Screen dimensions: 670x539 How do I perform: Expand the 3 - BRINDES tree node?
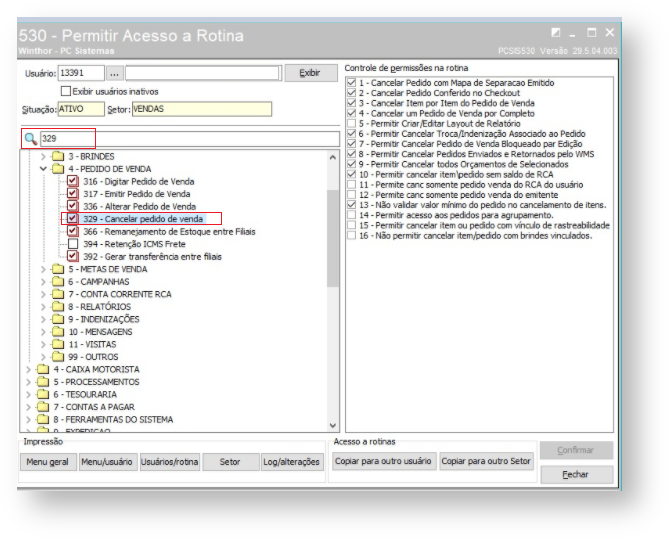coord(43,157)
